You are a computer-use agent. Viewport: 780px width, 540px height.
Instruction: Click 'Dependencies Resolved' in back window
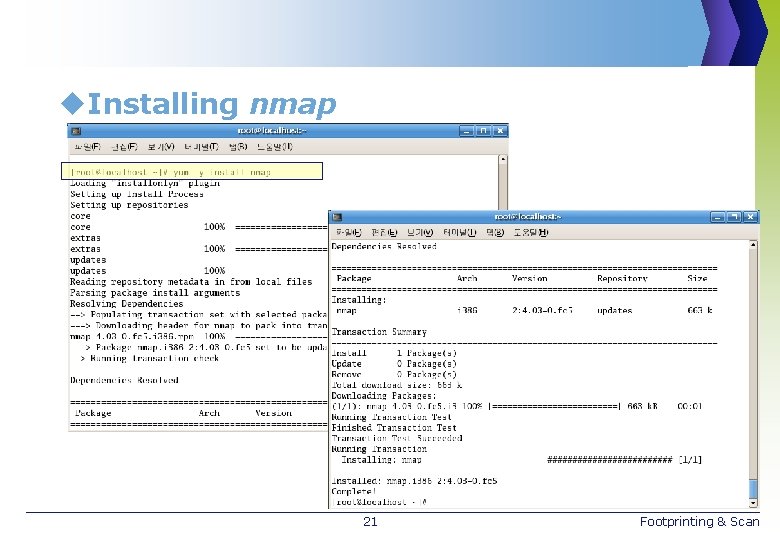pos(124,380)
